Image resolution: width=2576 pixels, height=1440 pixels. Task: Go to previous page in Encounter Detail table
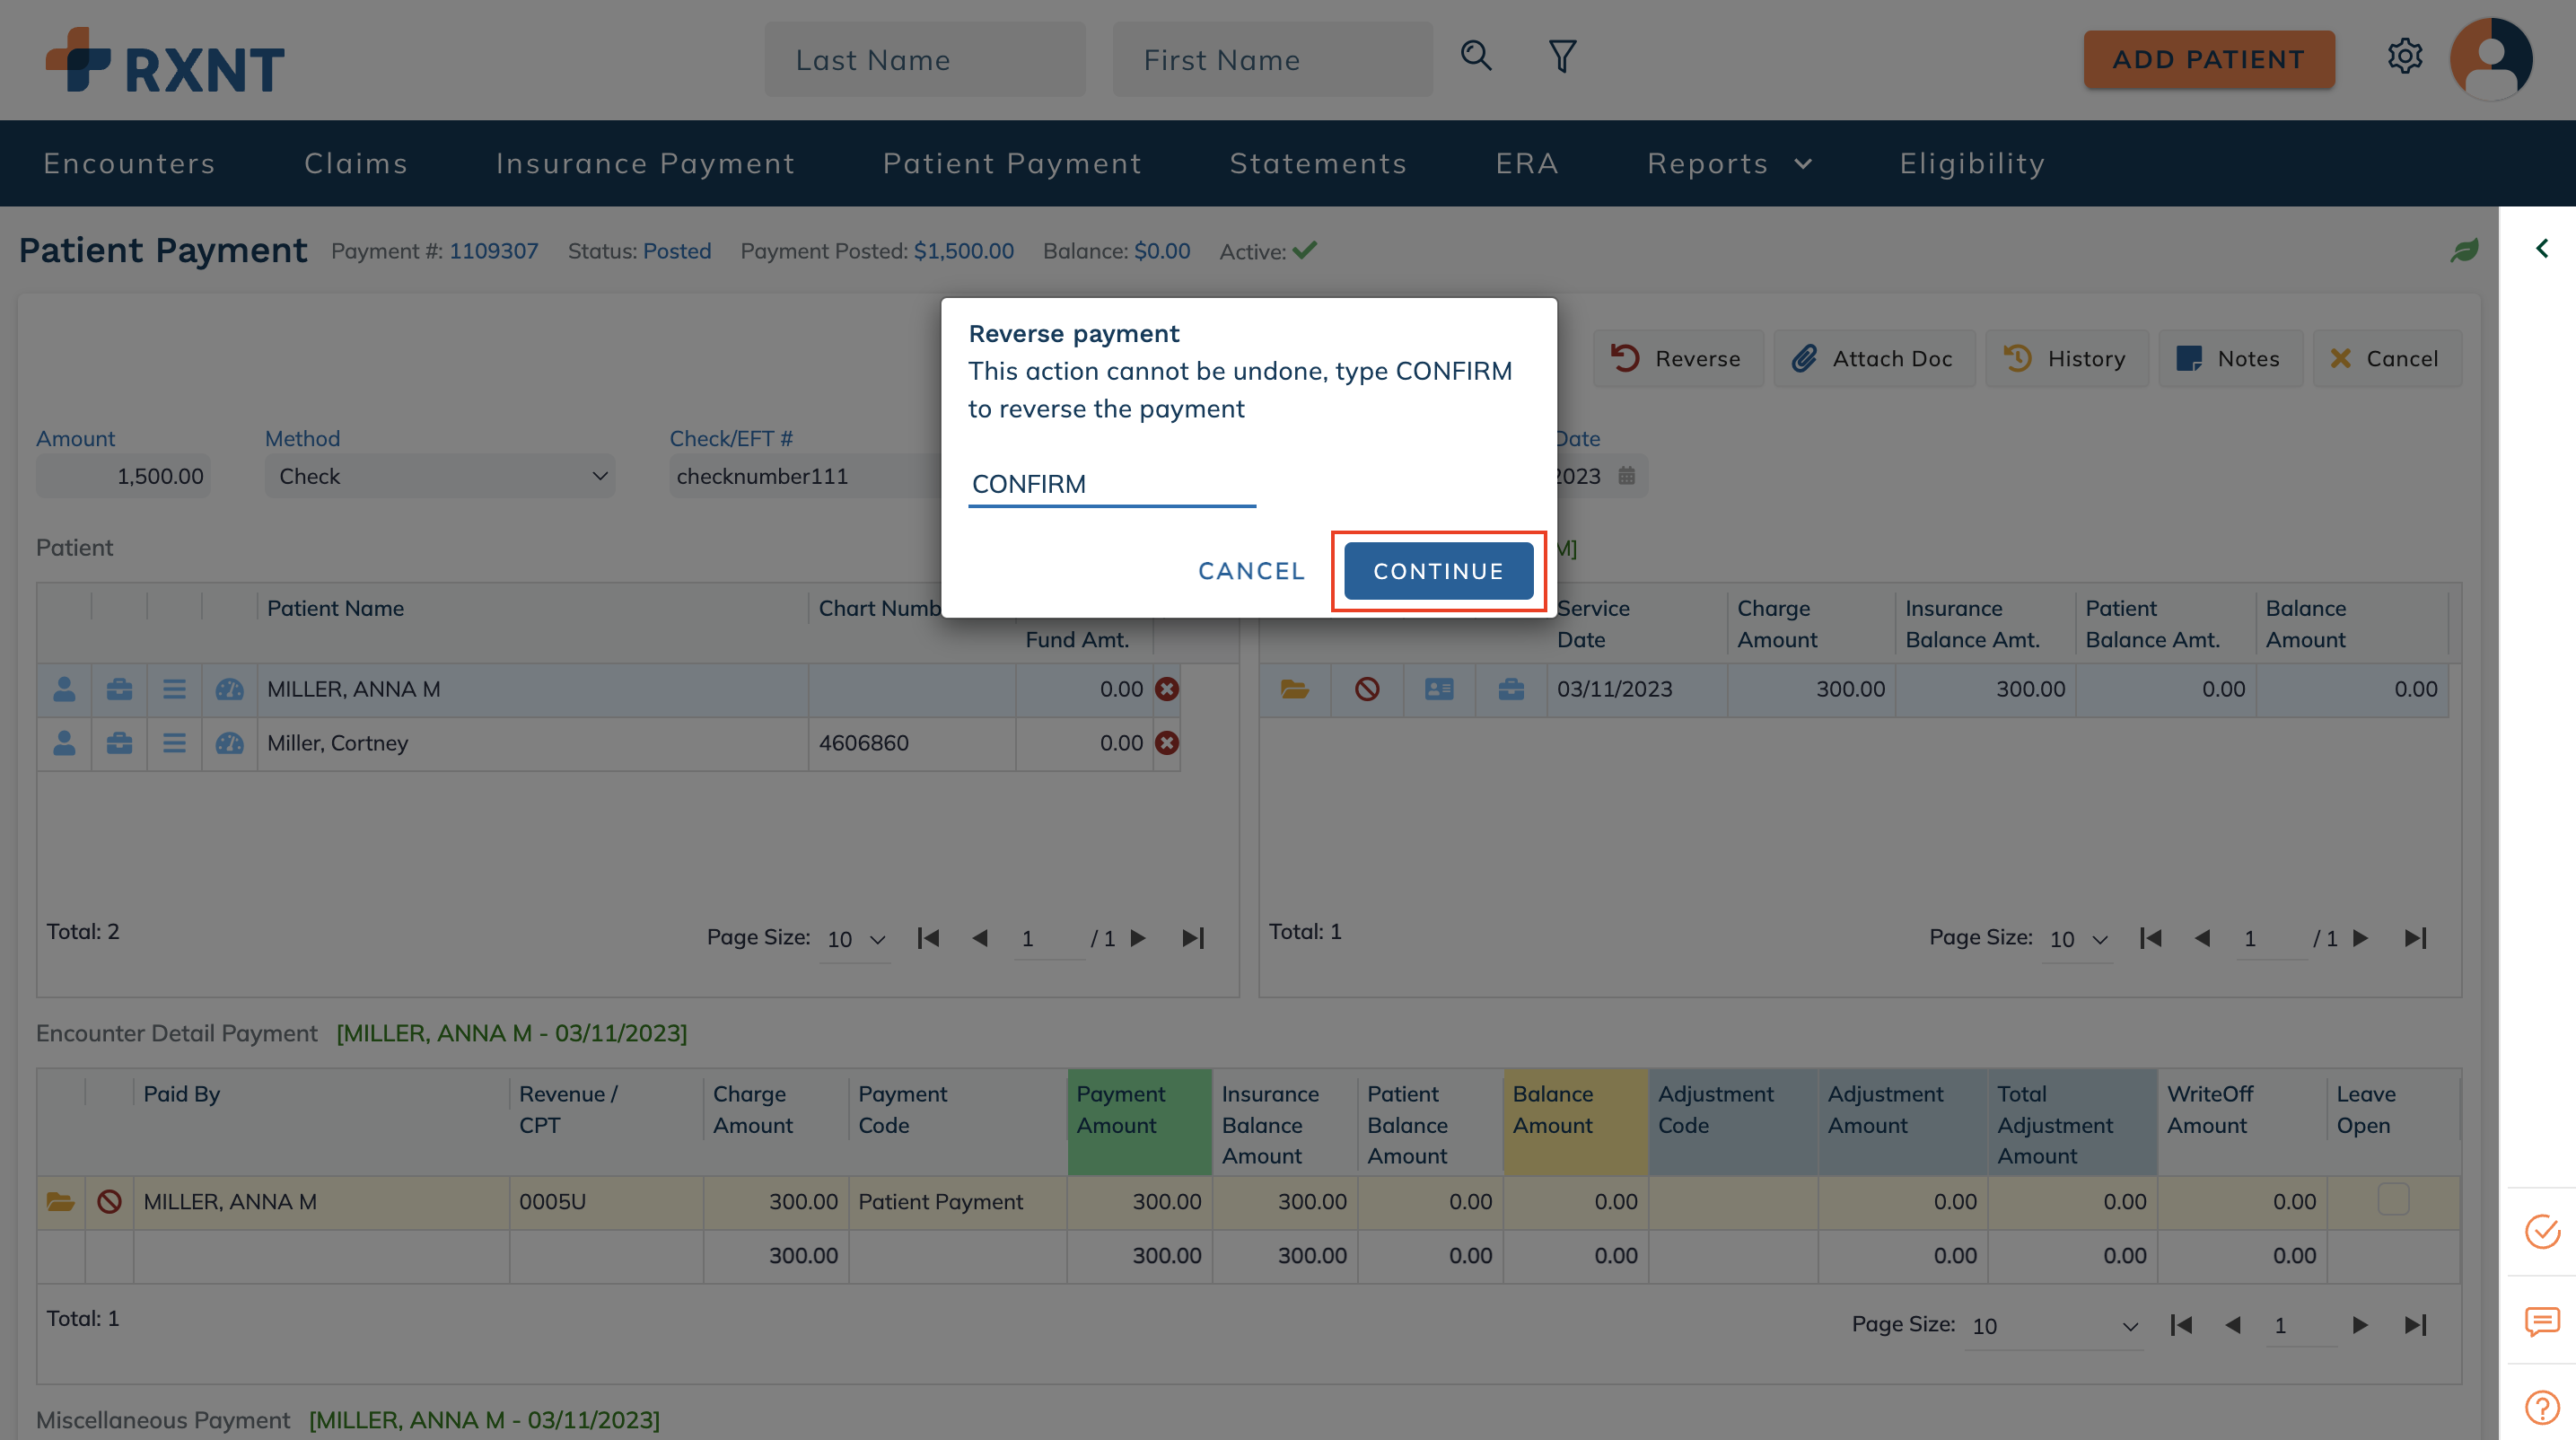point(2232,1325)
